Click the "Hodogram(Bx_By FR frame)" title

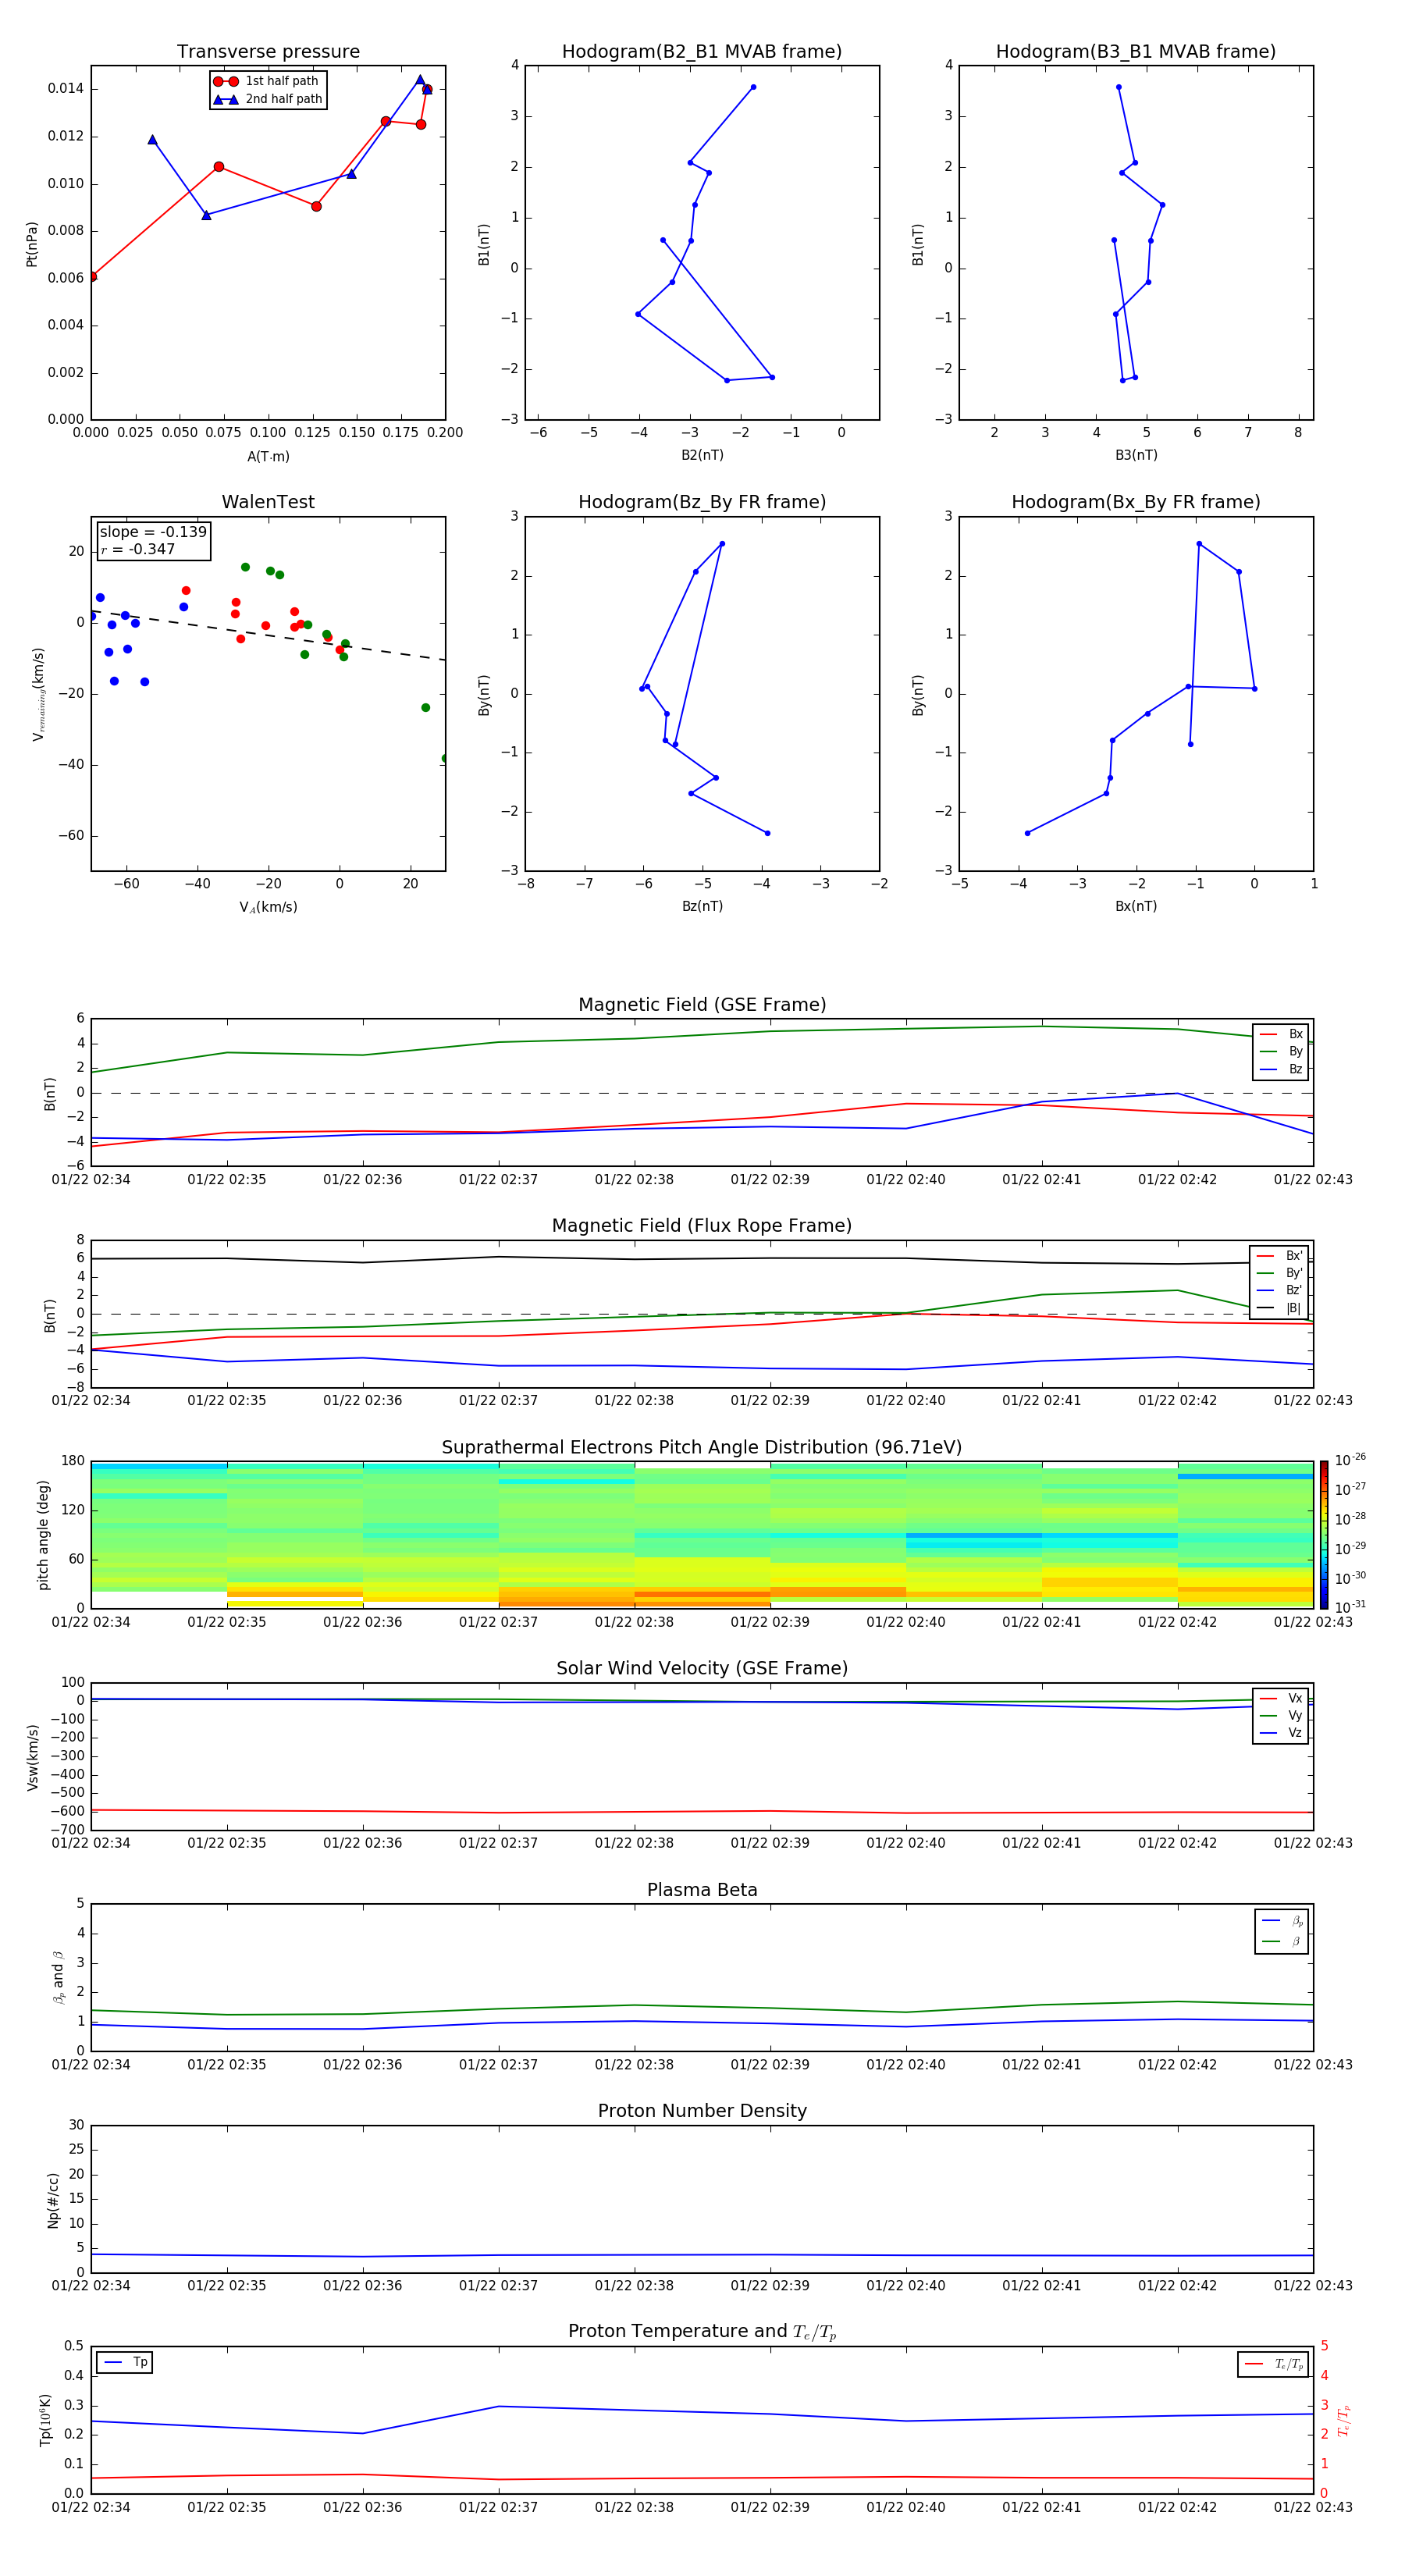click(x=1136, y=502)
